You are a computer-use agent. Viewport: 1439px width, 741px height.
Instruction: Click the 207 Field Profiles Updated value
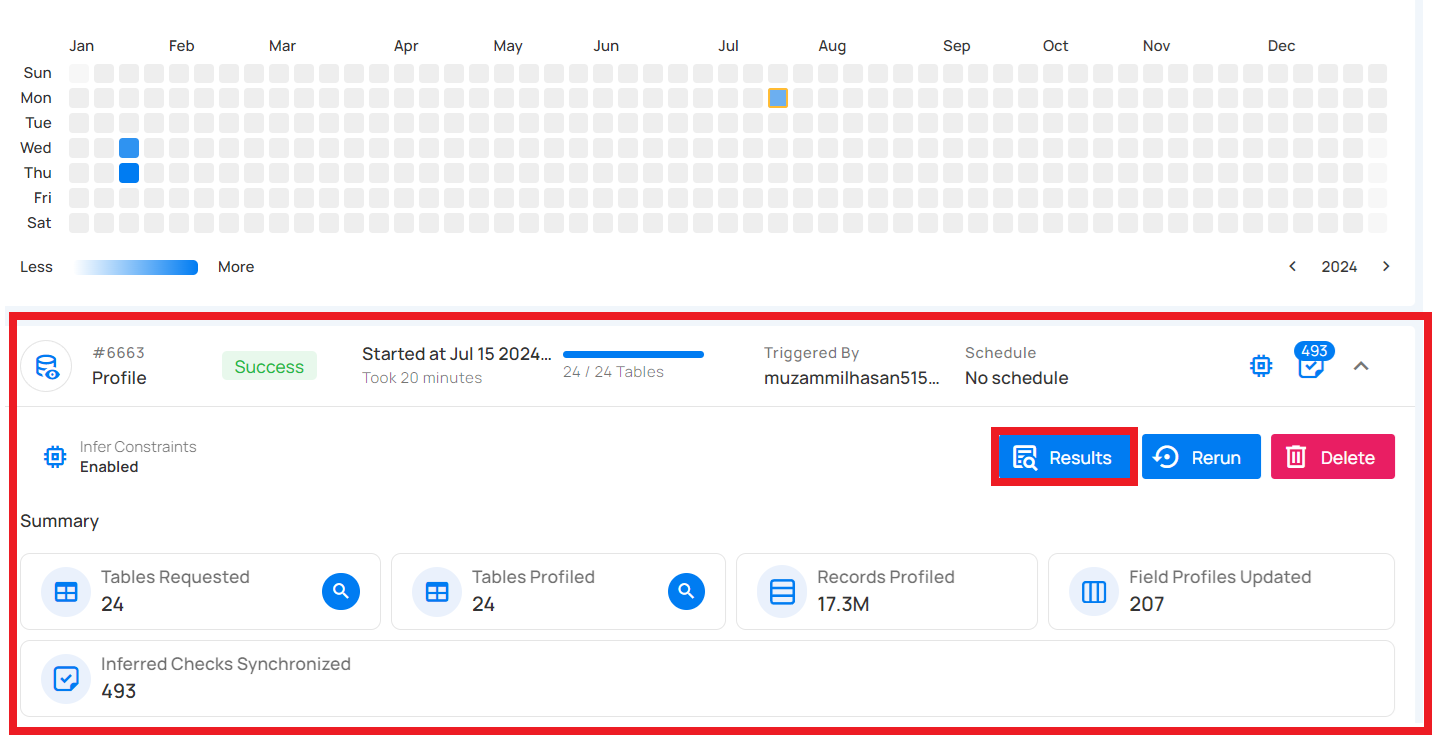1146,604
